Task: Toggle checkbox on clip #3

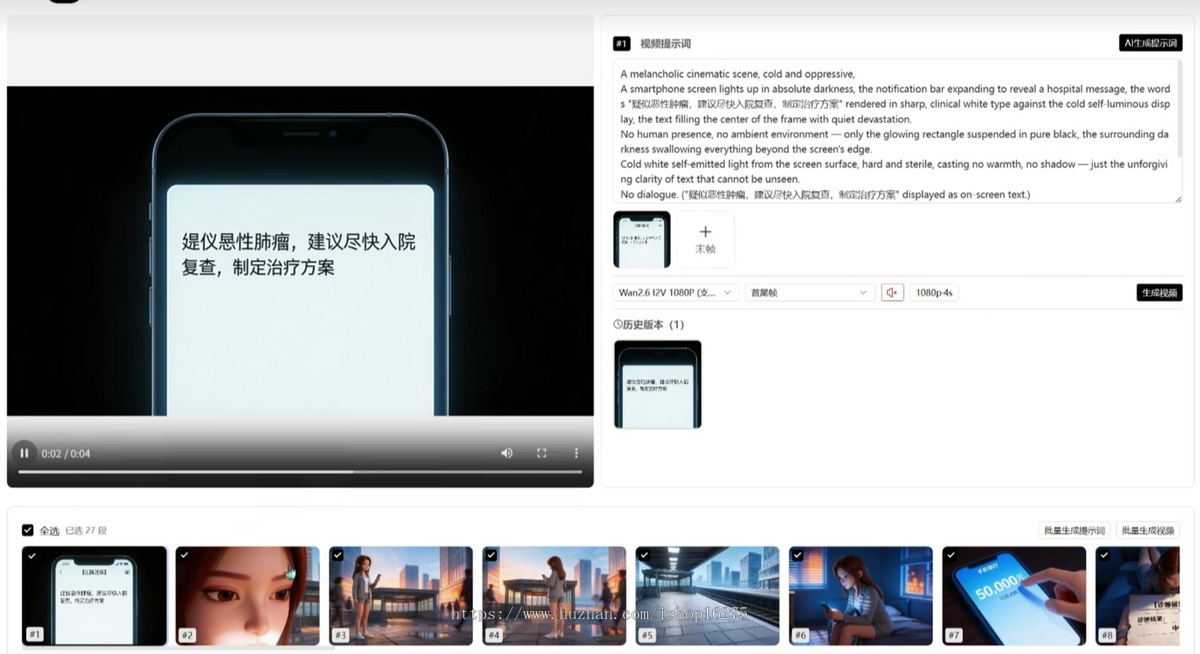Action: 338,555
